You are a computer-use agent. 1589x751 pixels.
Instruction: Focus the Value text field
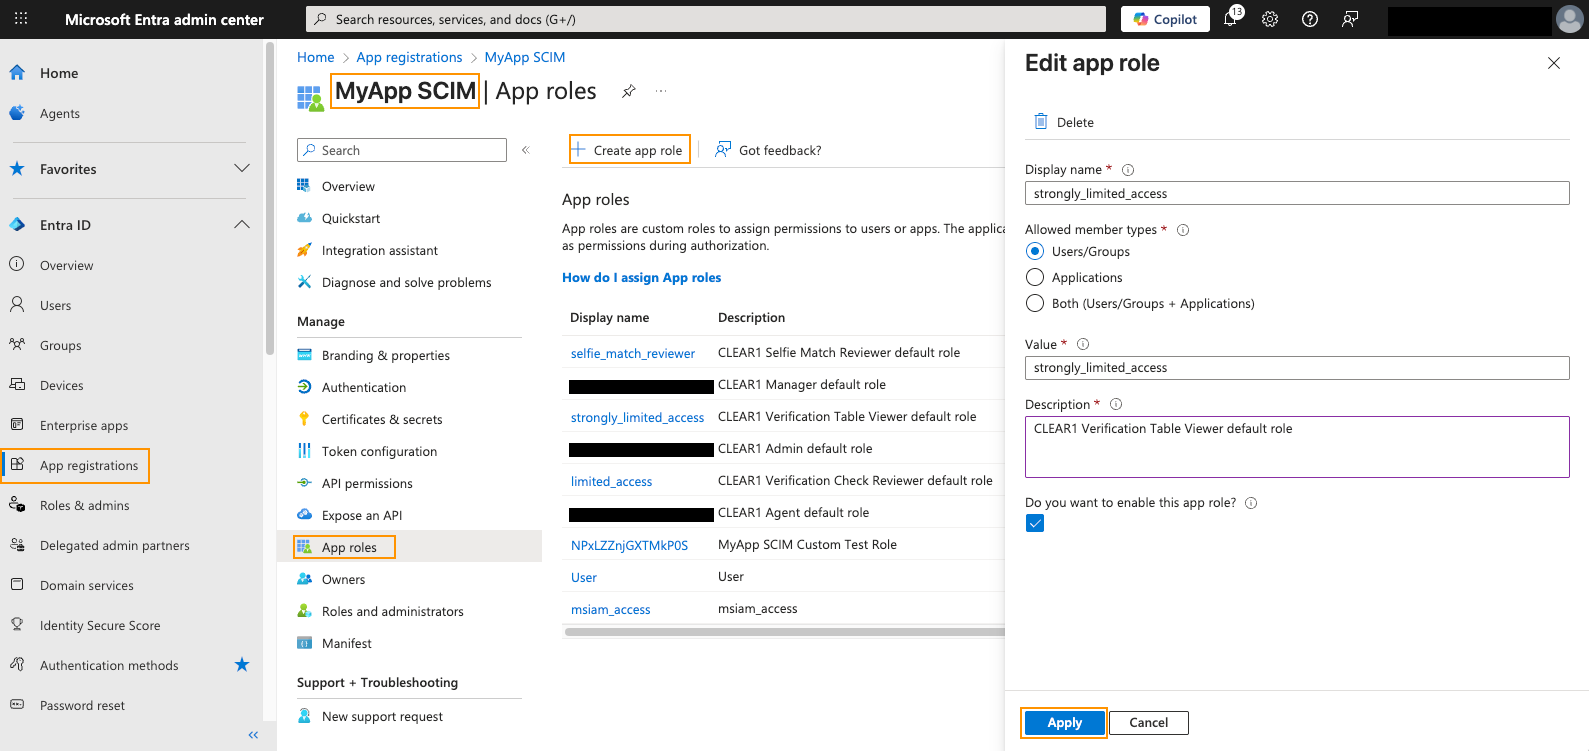[1297, 368]
